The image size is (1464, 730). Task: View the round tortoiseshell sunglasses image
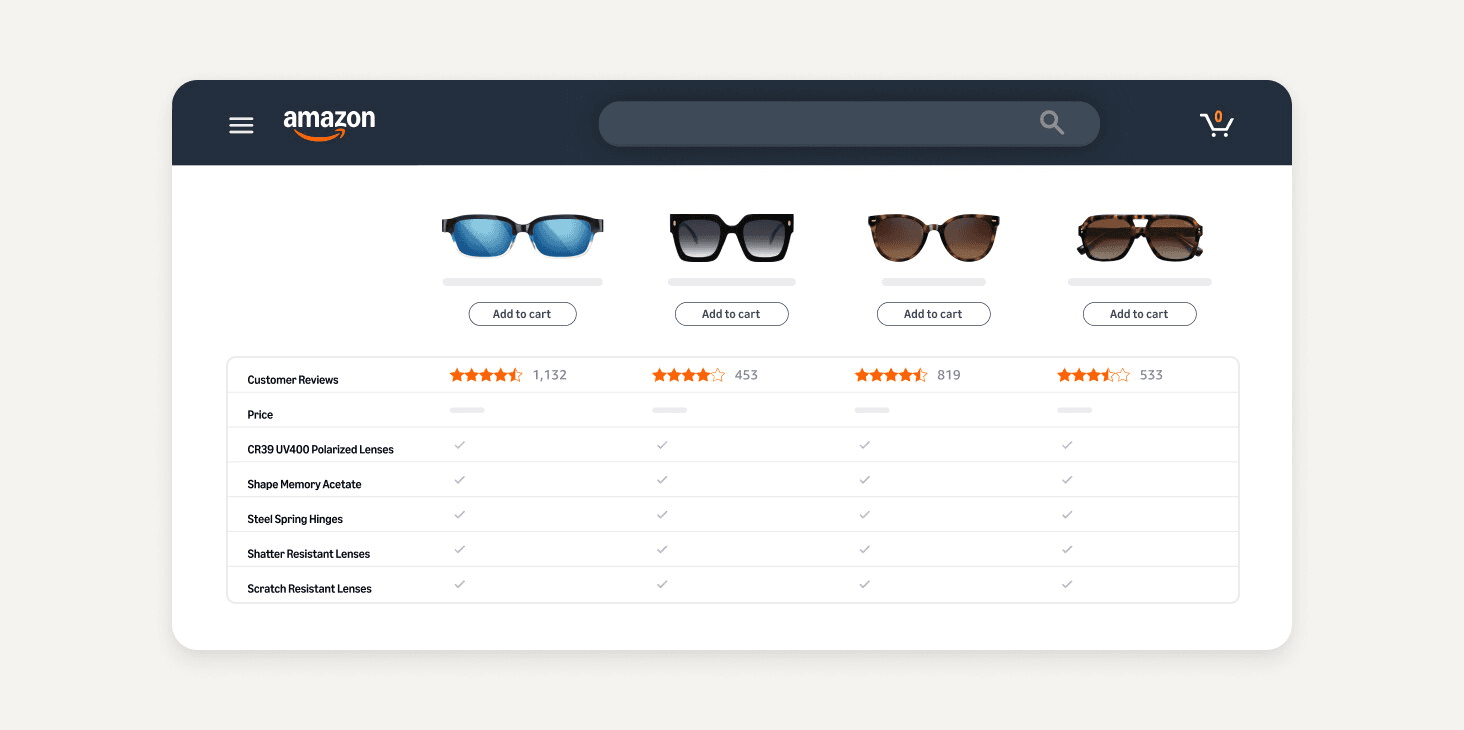[933, 237]
